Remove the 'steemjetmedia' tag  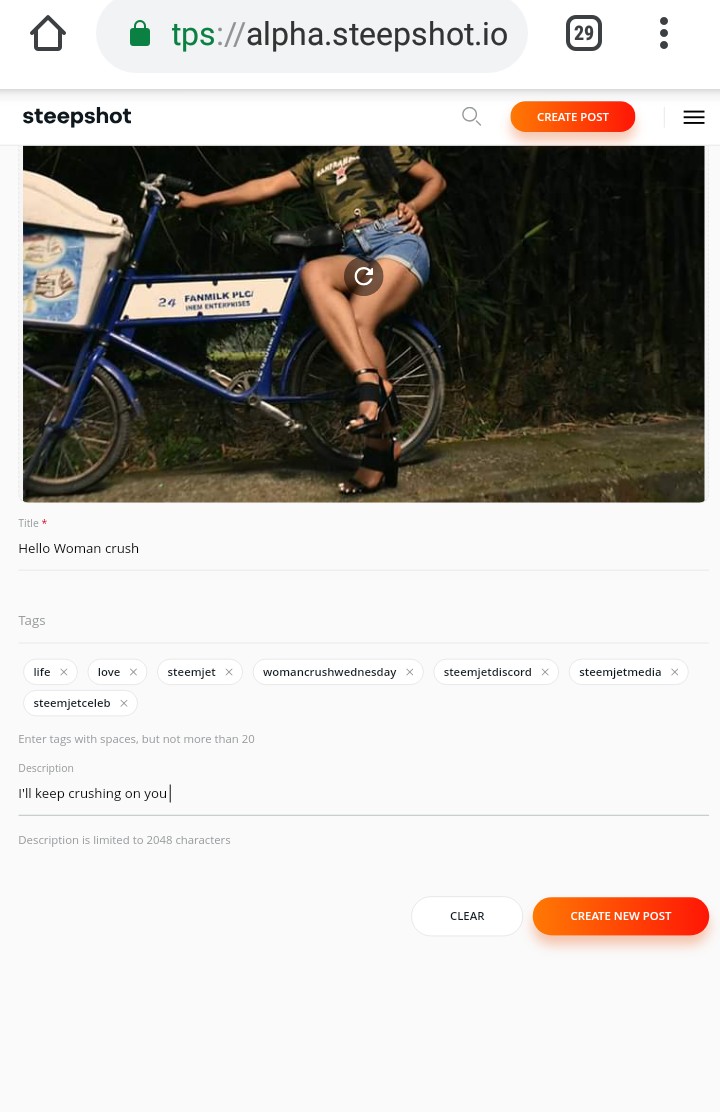click(x=675, y=672)
